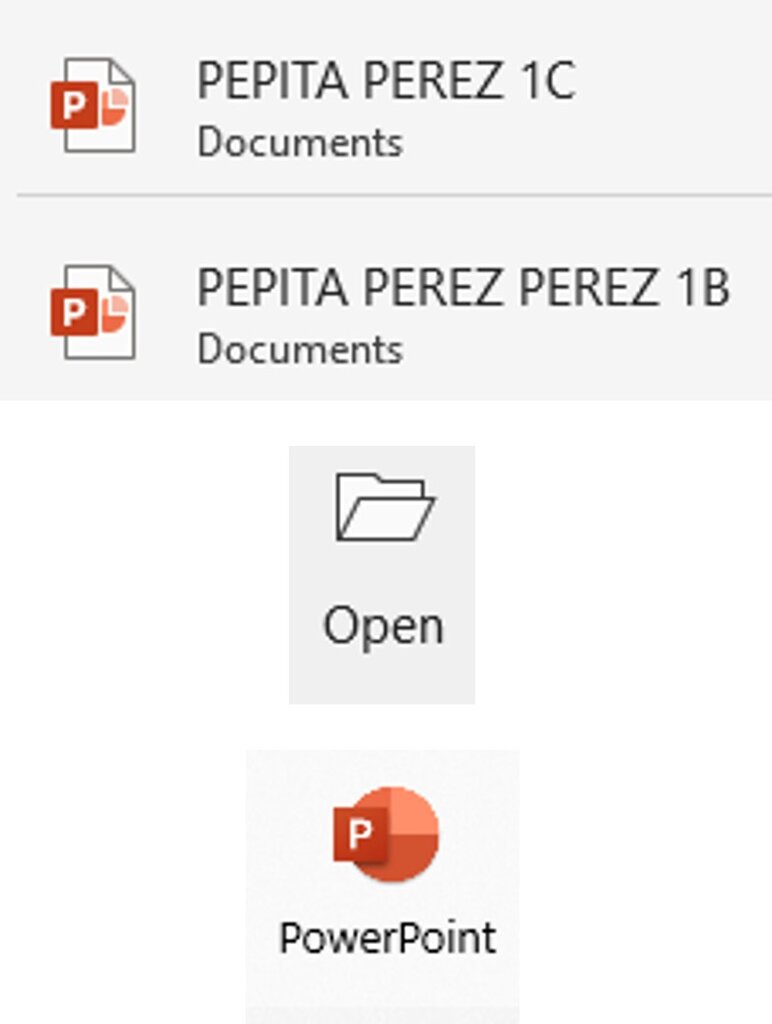Image resolution: width=772 pixels, height=1024 pixels.
Task: Click the file icon next to PEPITA PEREZ PEREZ 1B
Action: click(93, 312)
